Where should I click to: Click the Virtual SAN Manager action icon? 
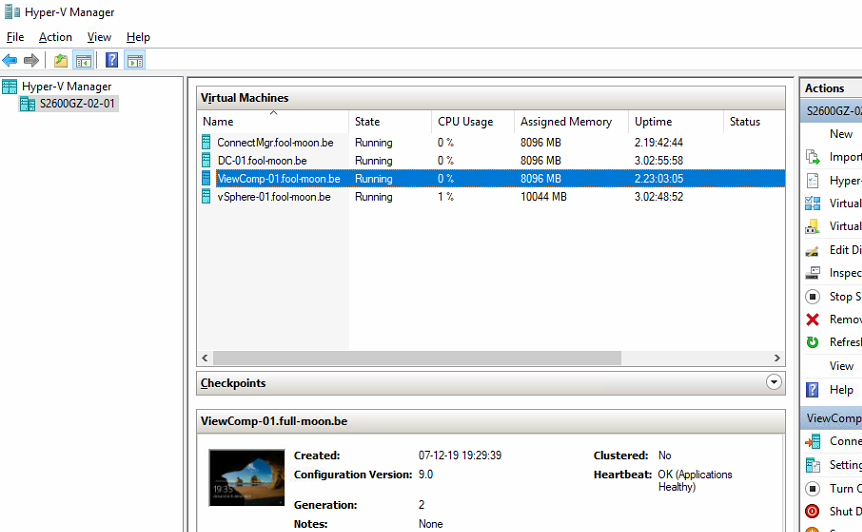pyautogui.click(x=813, y=226)
